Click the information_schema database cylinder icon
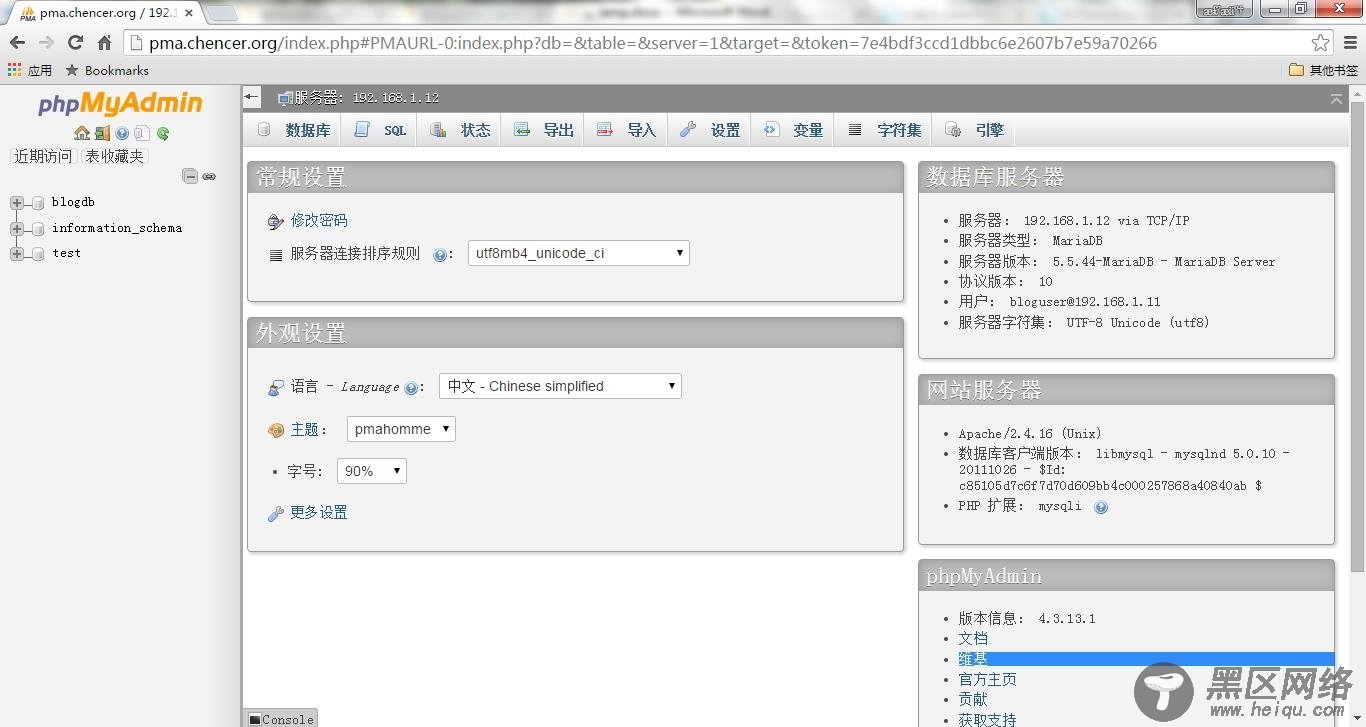1366x727 pixels. [38, 229]
